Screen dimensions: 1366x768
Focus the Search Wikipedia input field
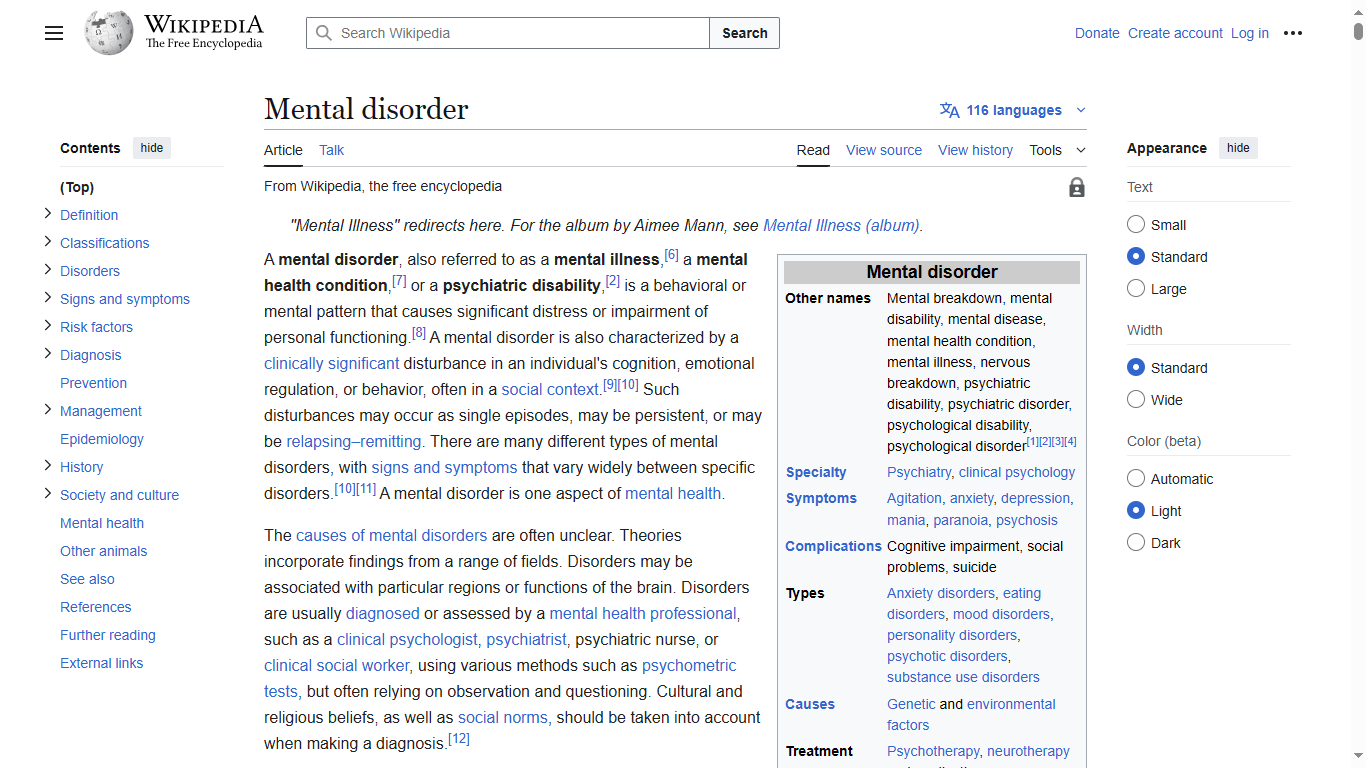[508, 33]
